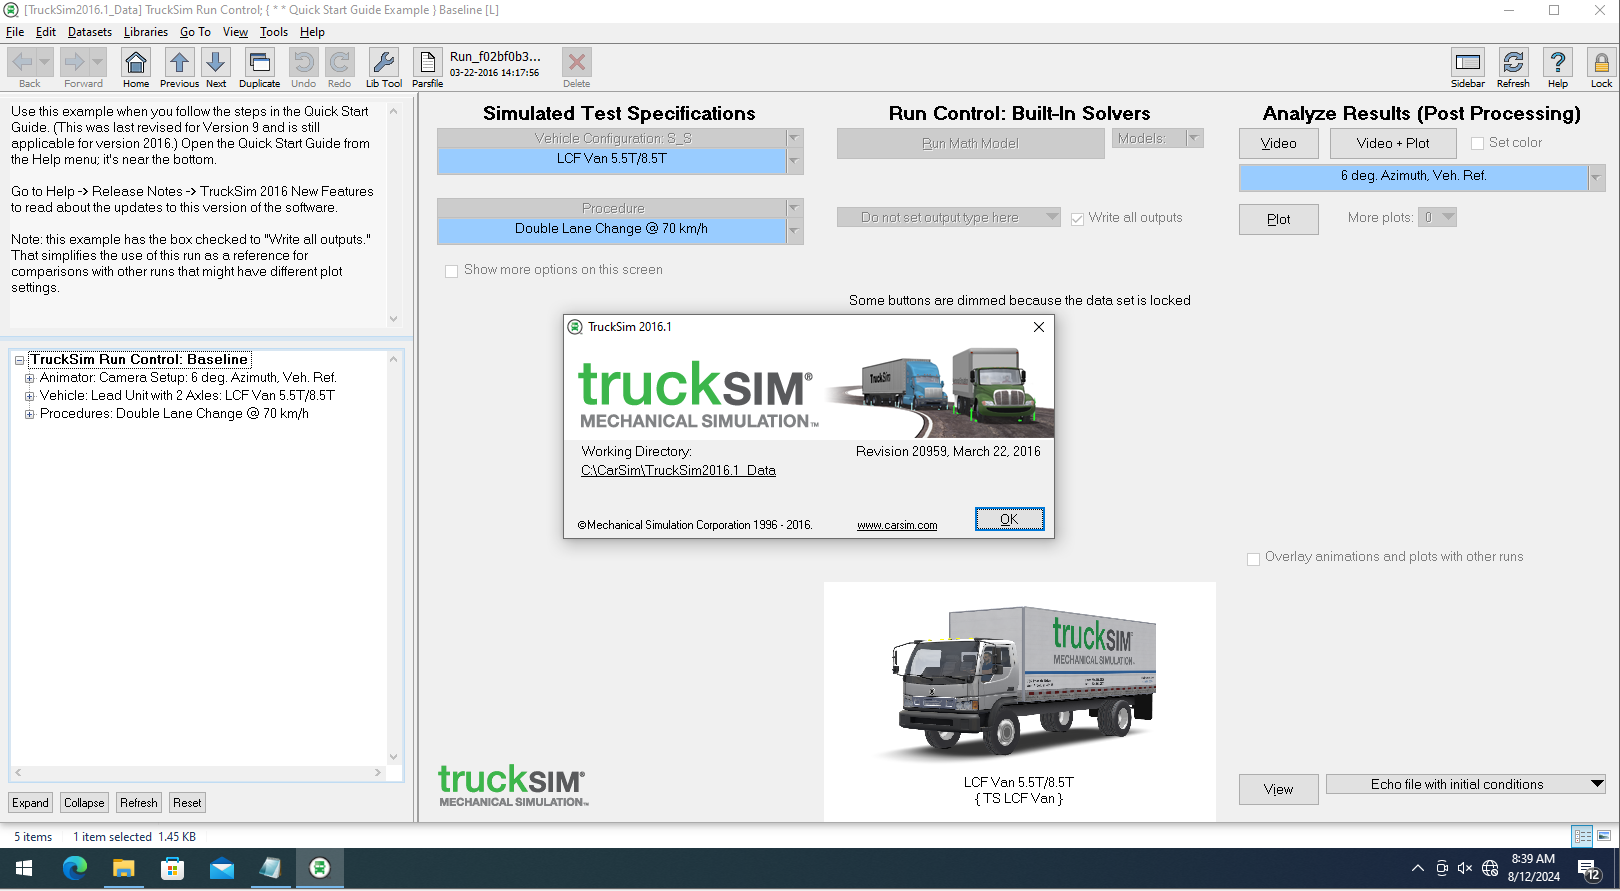
Task: Click Collapse button below tree
Action: (x=84, y=802)
